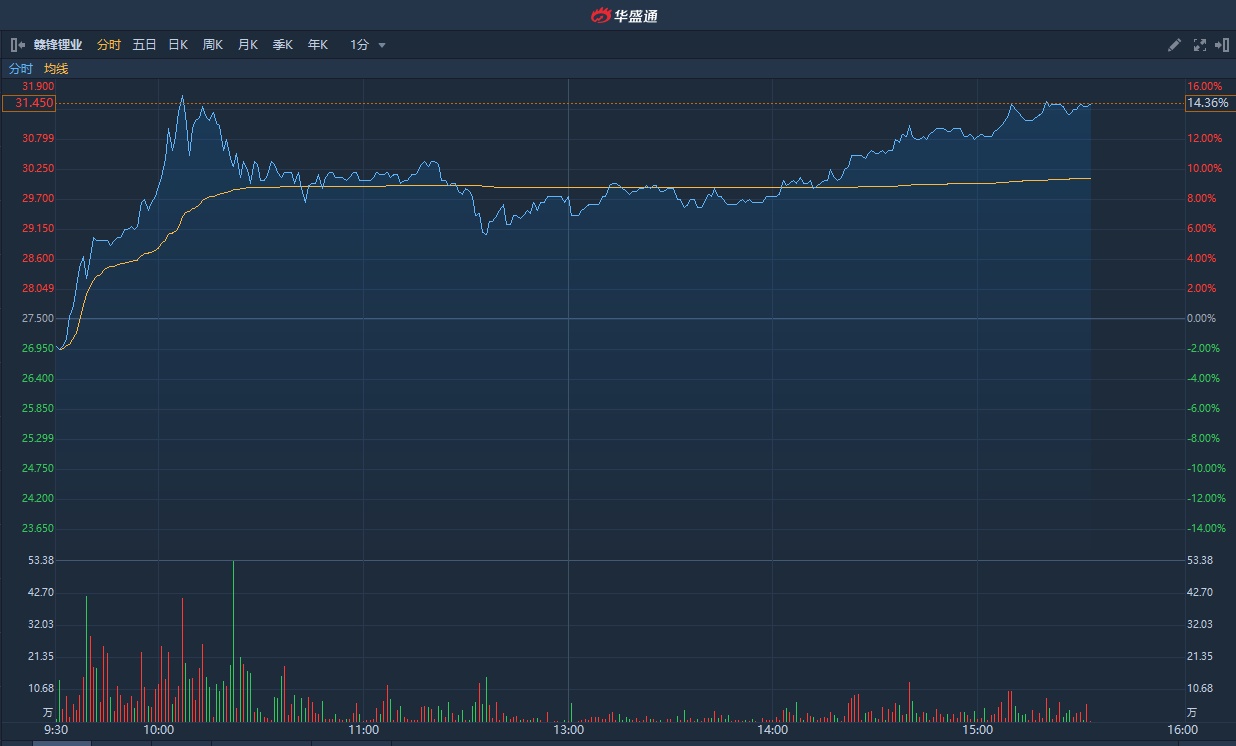This screenshot has height=746, width=1236.
Task: Show the 月K monthly chart
Action: click(x=248, y=45)
